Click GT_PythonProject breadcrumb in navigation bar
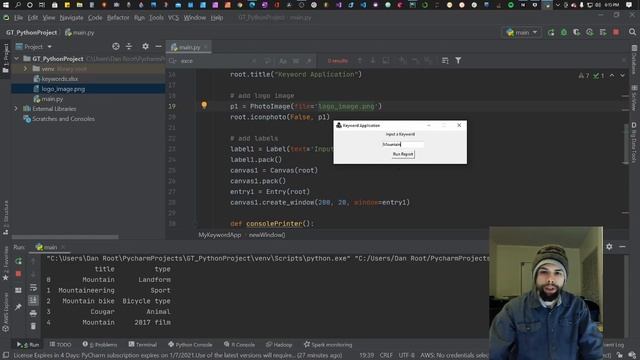640x360 pixels. point(31,32)
